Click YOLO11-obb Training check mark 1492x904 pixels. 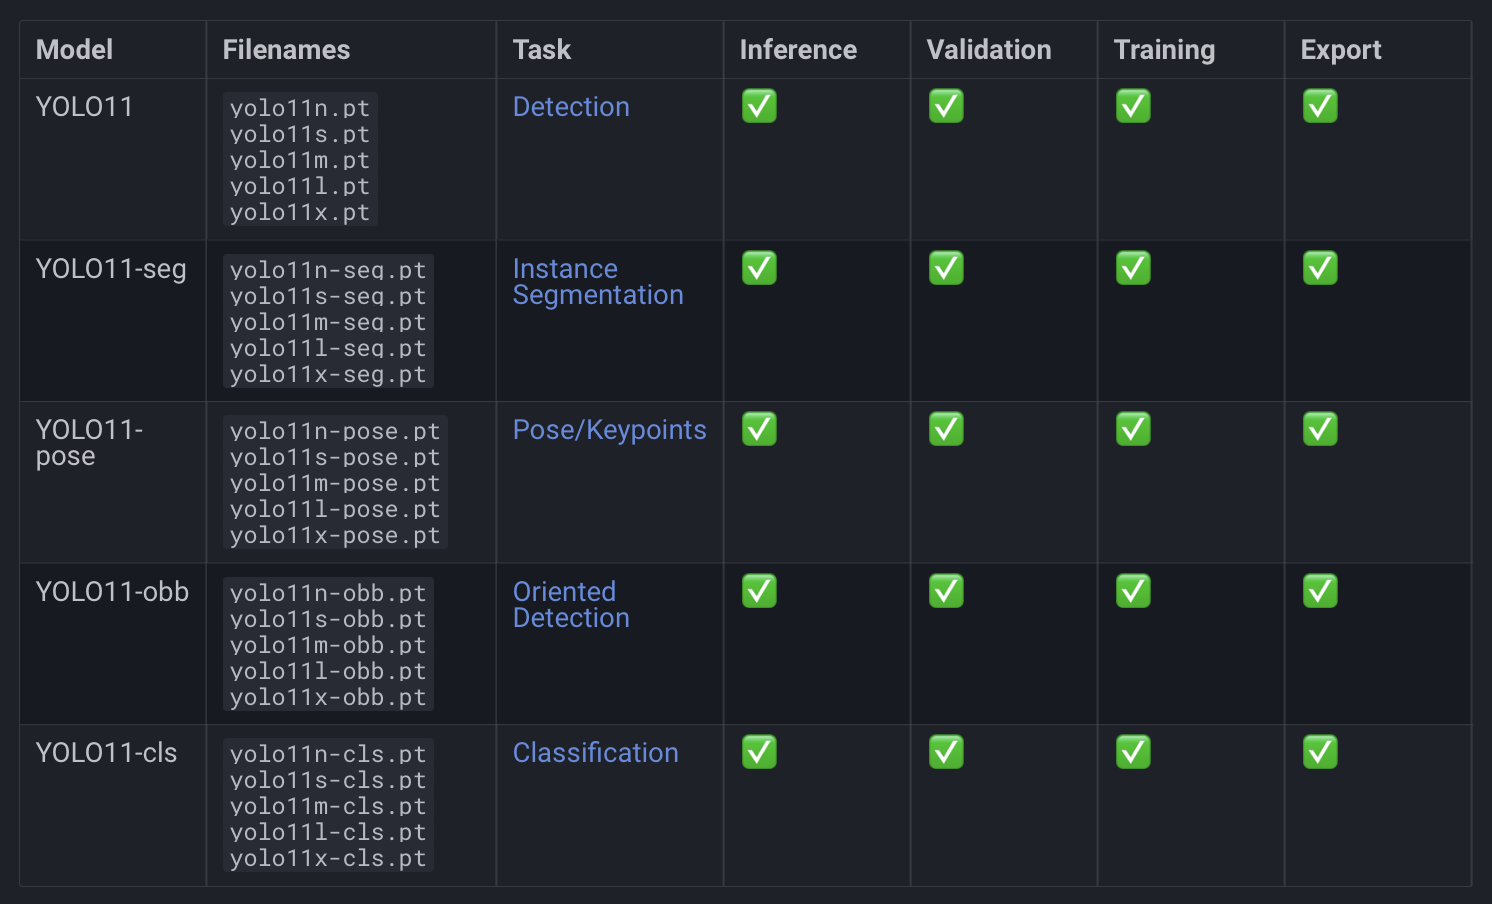[1133, 591]
